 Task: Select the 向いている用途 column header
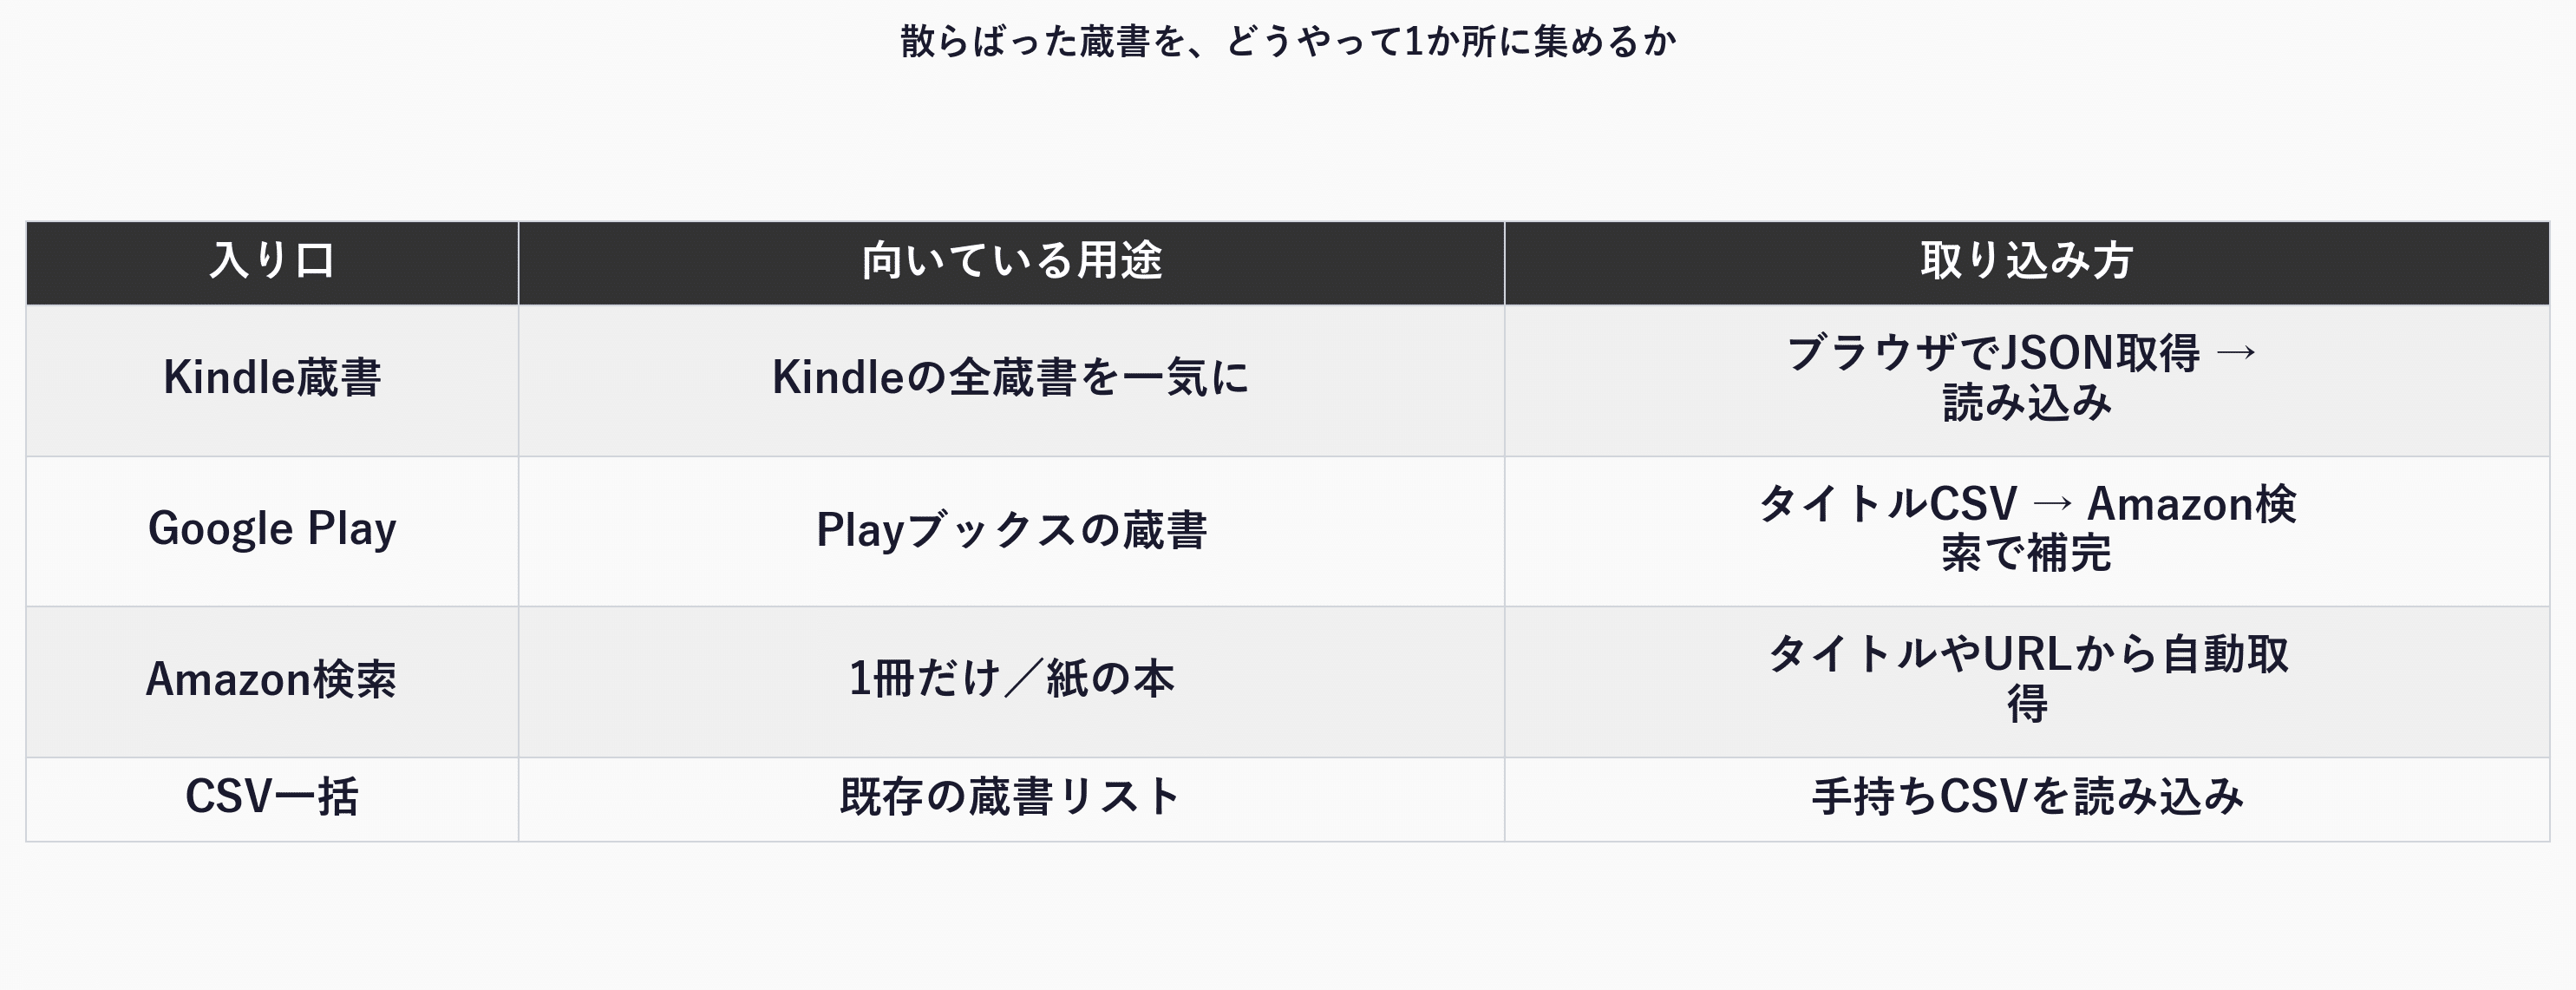coord(1011,262)
